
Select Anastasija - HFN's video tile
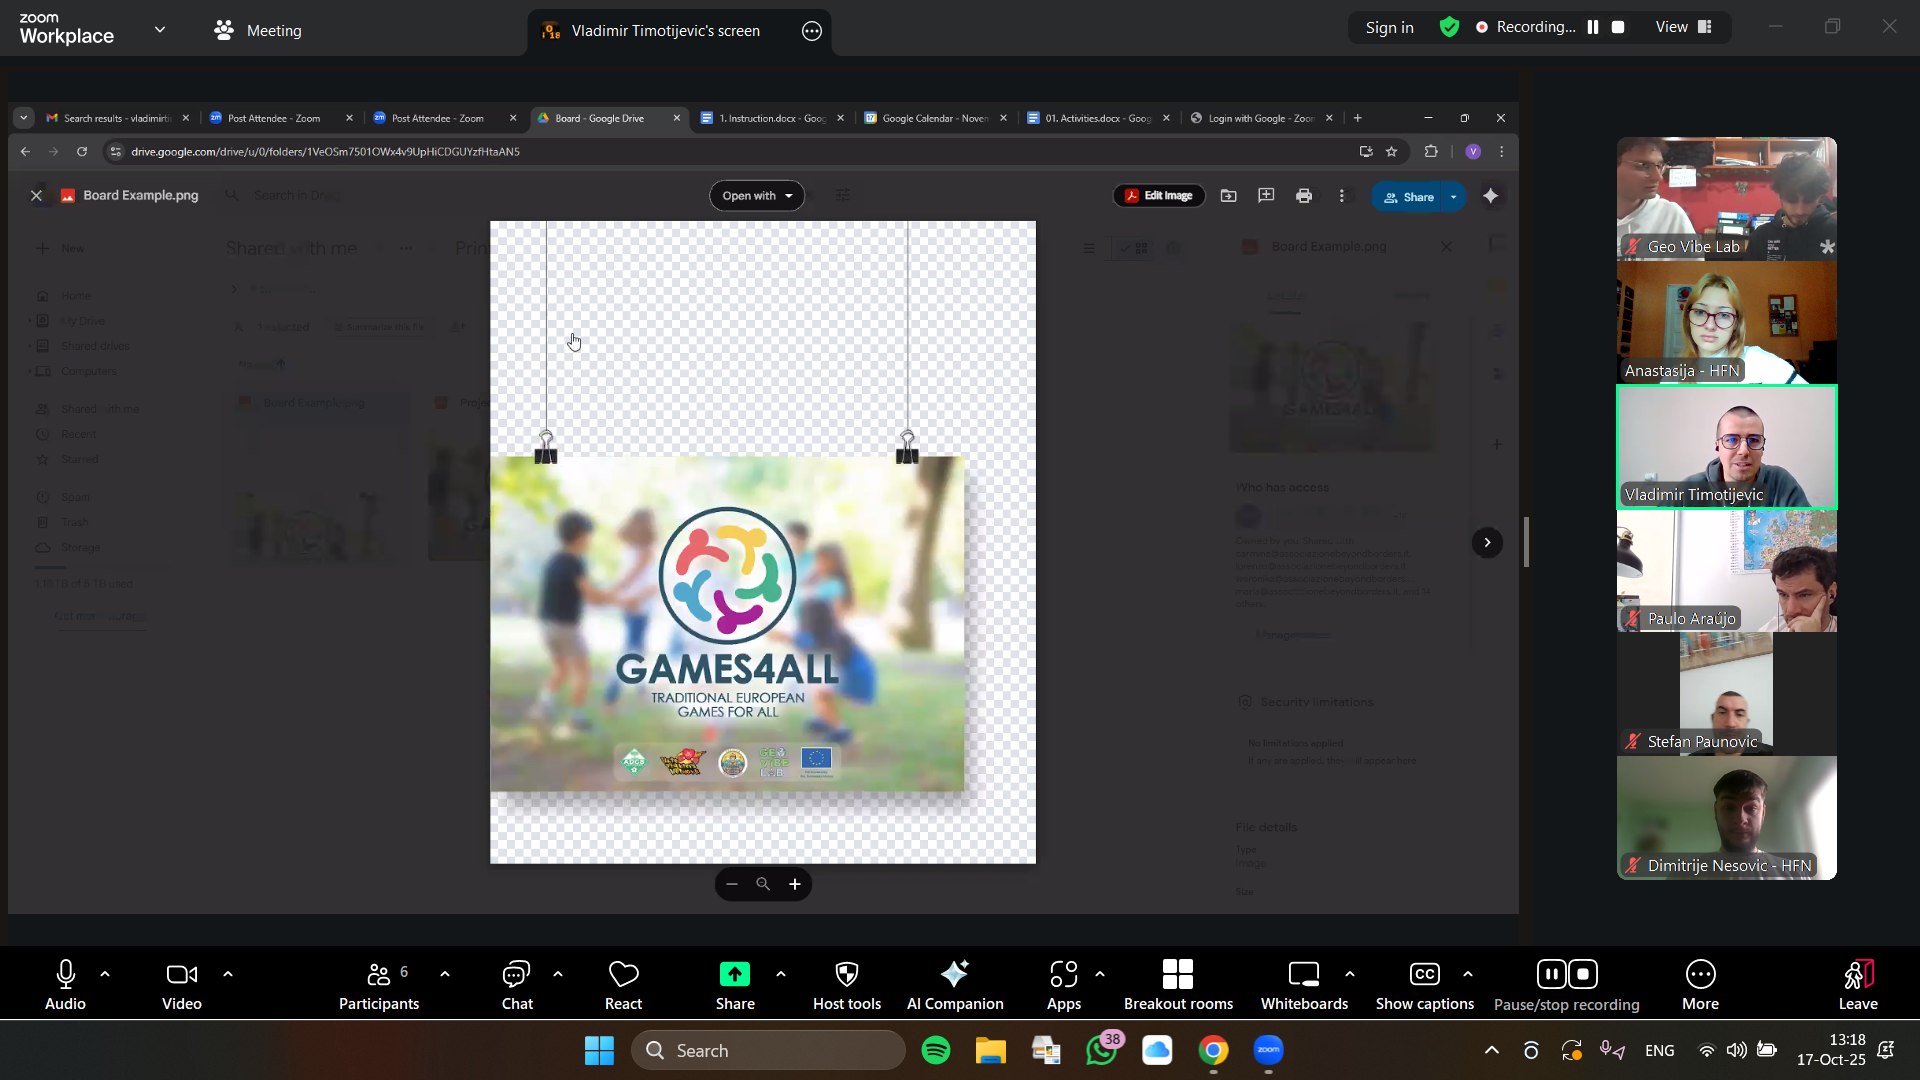pos(1727,323)
